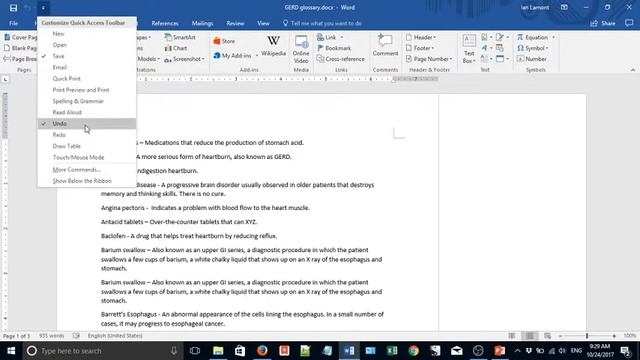Switch to the Review tab
This screenshot has height=360, width=640.
click(235, 23)
